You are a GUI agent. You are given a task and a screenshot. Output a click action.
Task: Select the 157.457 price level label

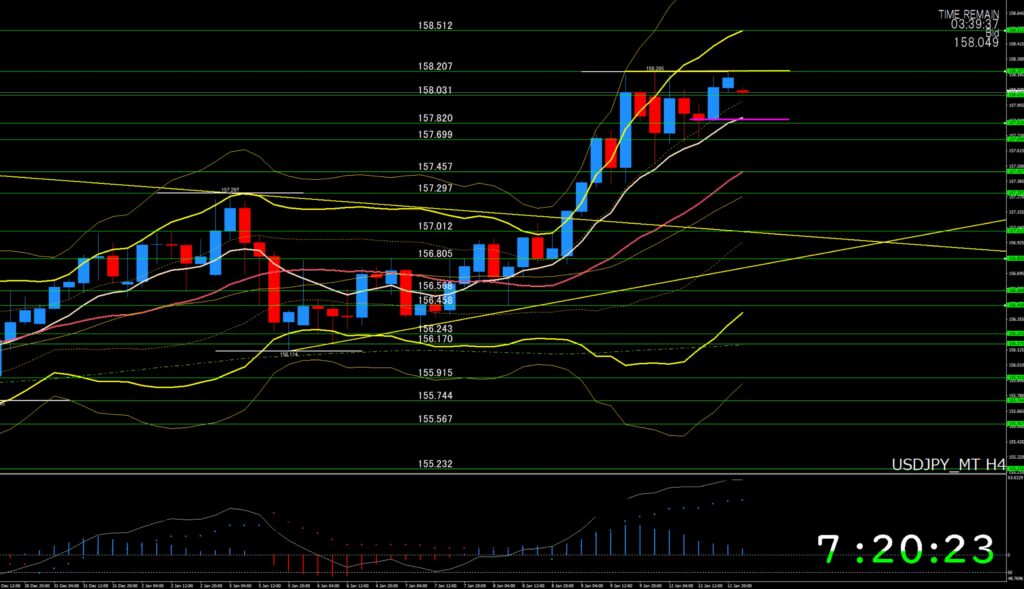(436, 166)
